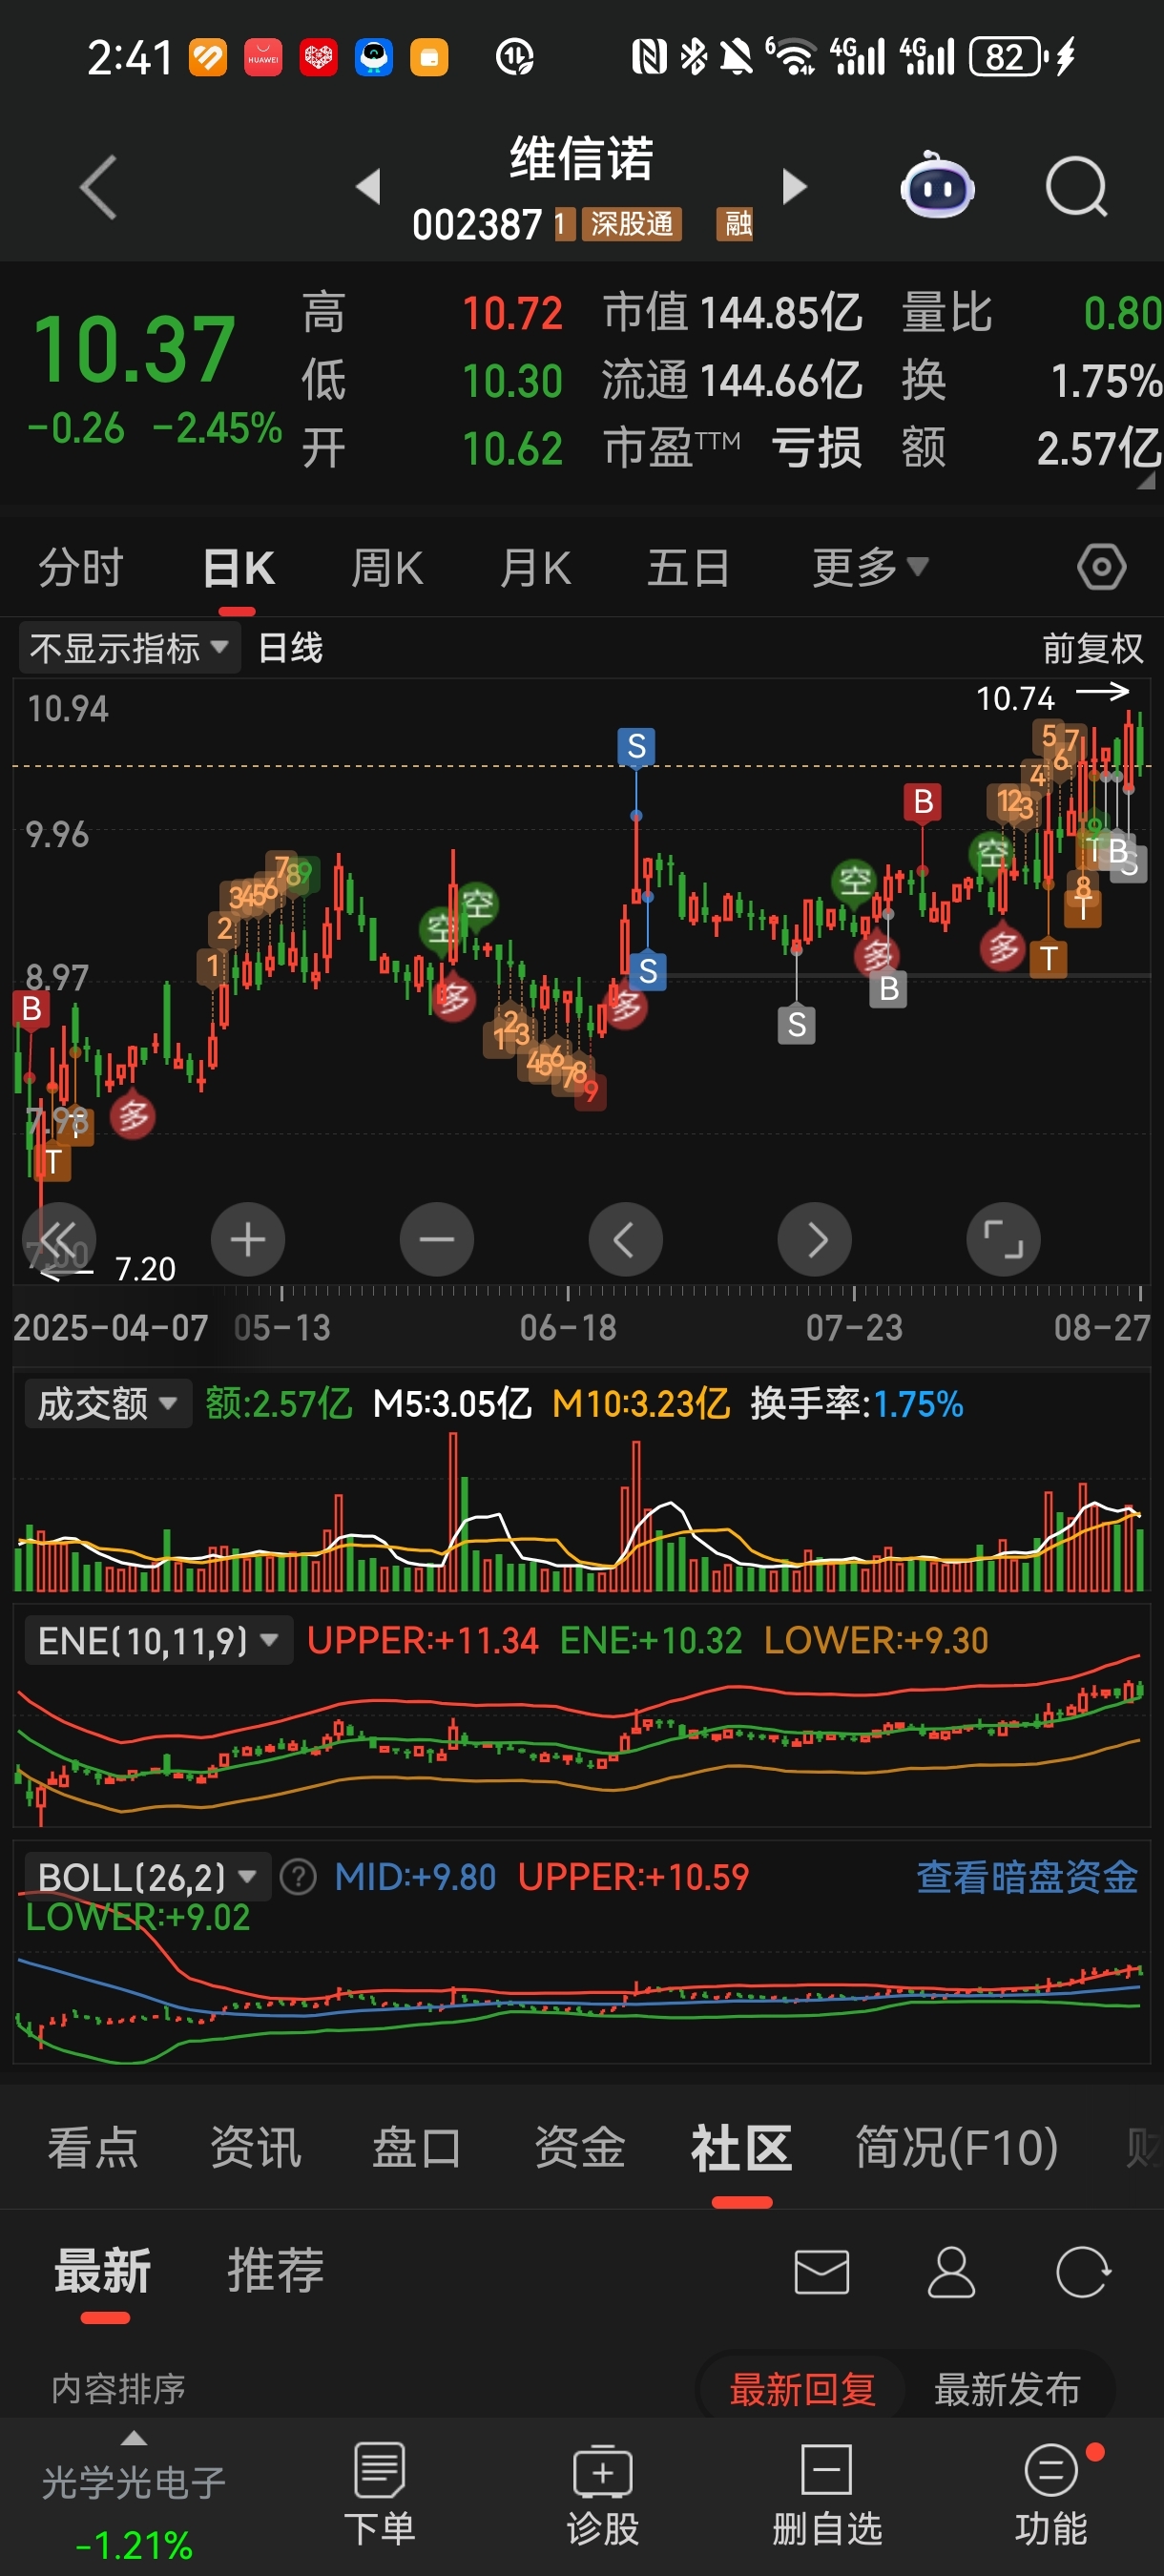This screenshot has width=1164, height=2576.
Task: Jump to earliest data with double-arrow button
Action: point(59,1240)
